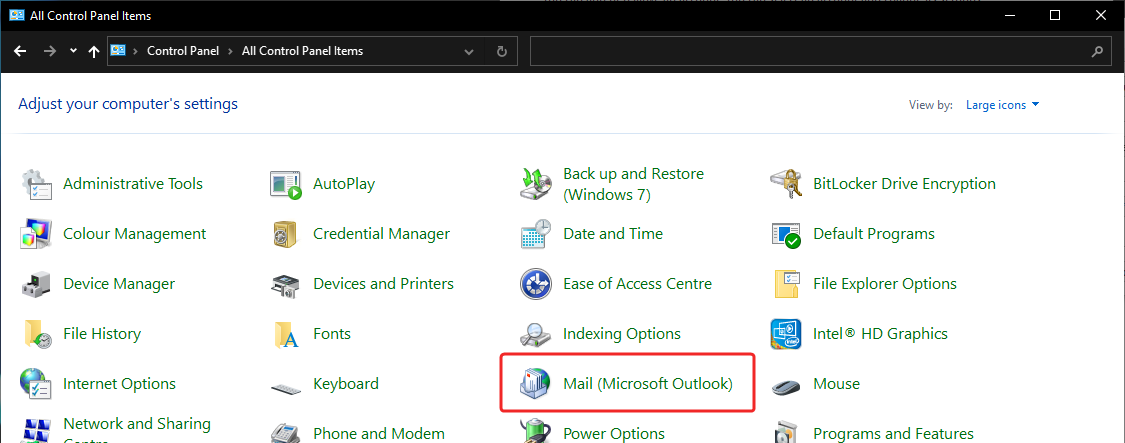Image resolution: width=1125 pixels, height=443 pixels.
Task: Open the address bar history dropdown
Action: [469, 51]
